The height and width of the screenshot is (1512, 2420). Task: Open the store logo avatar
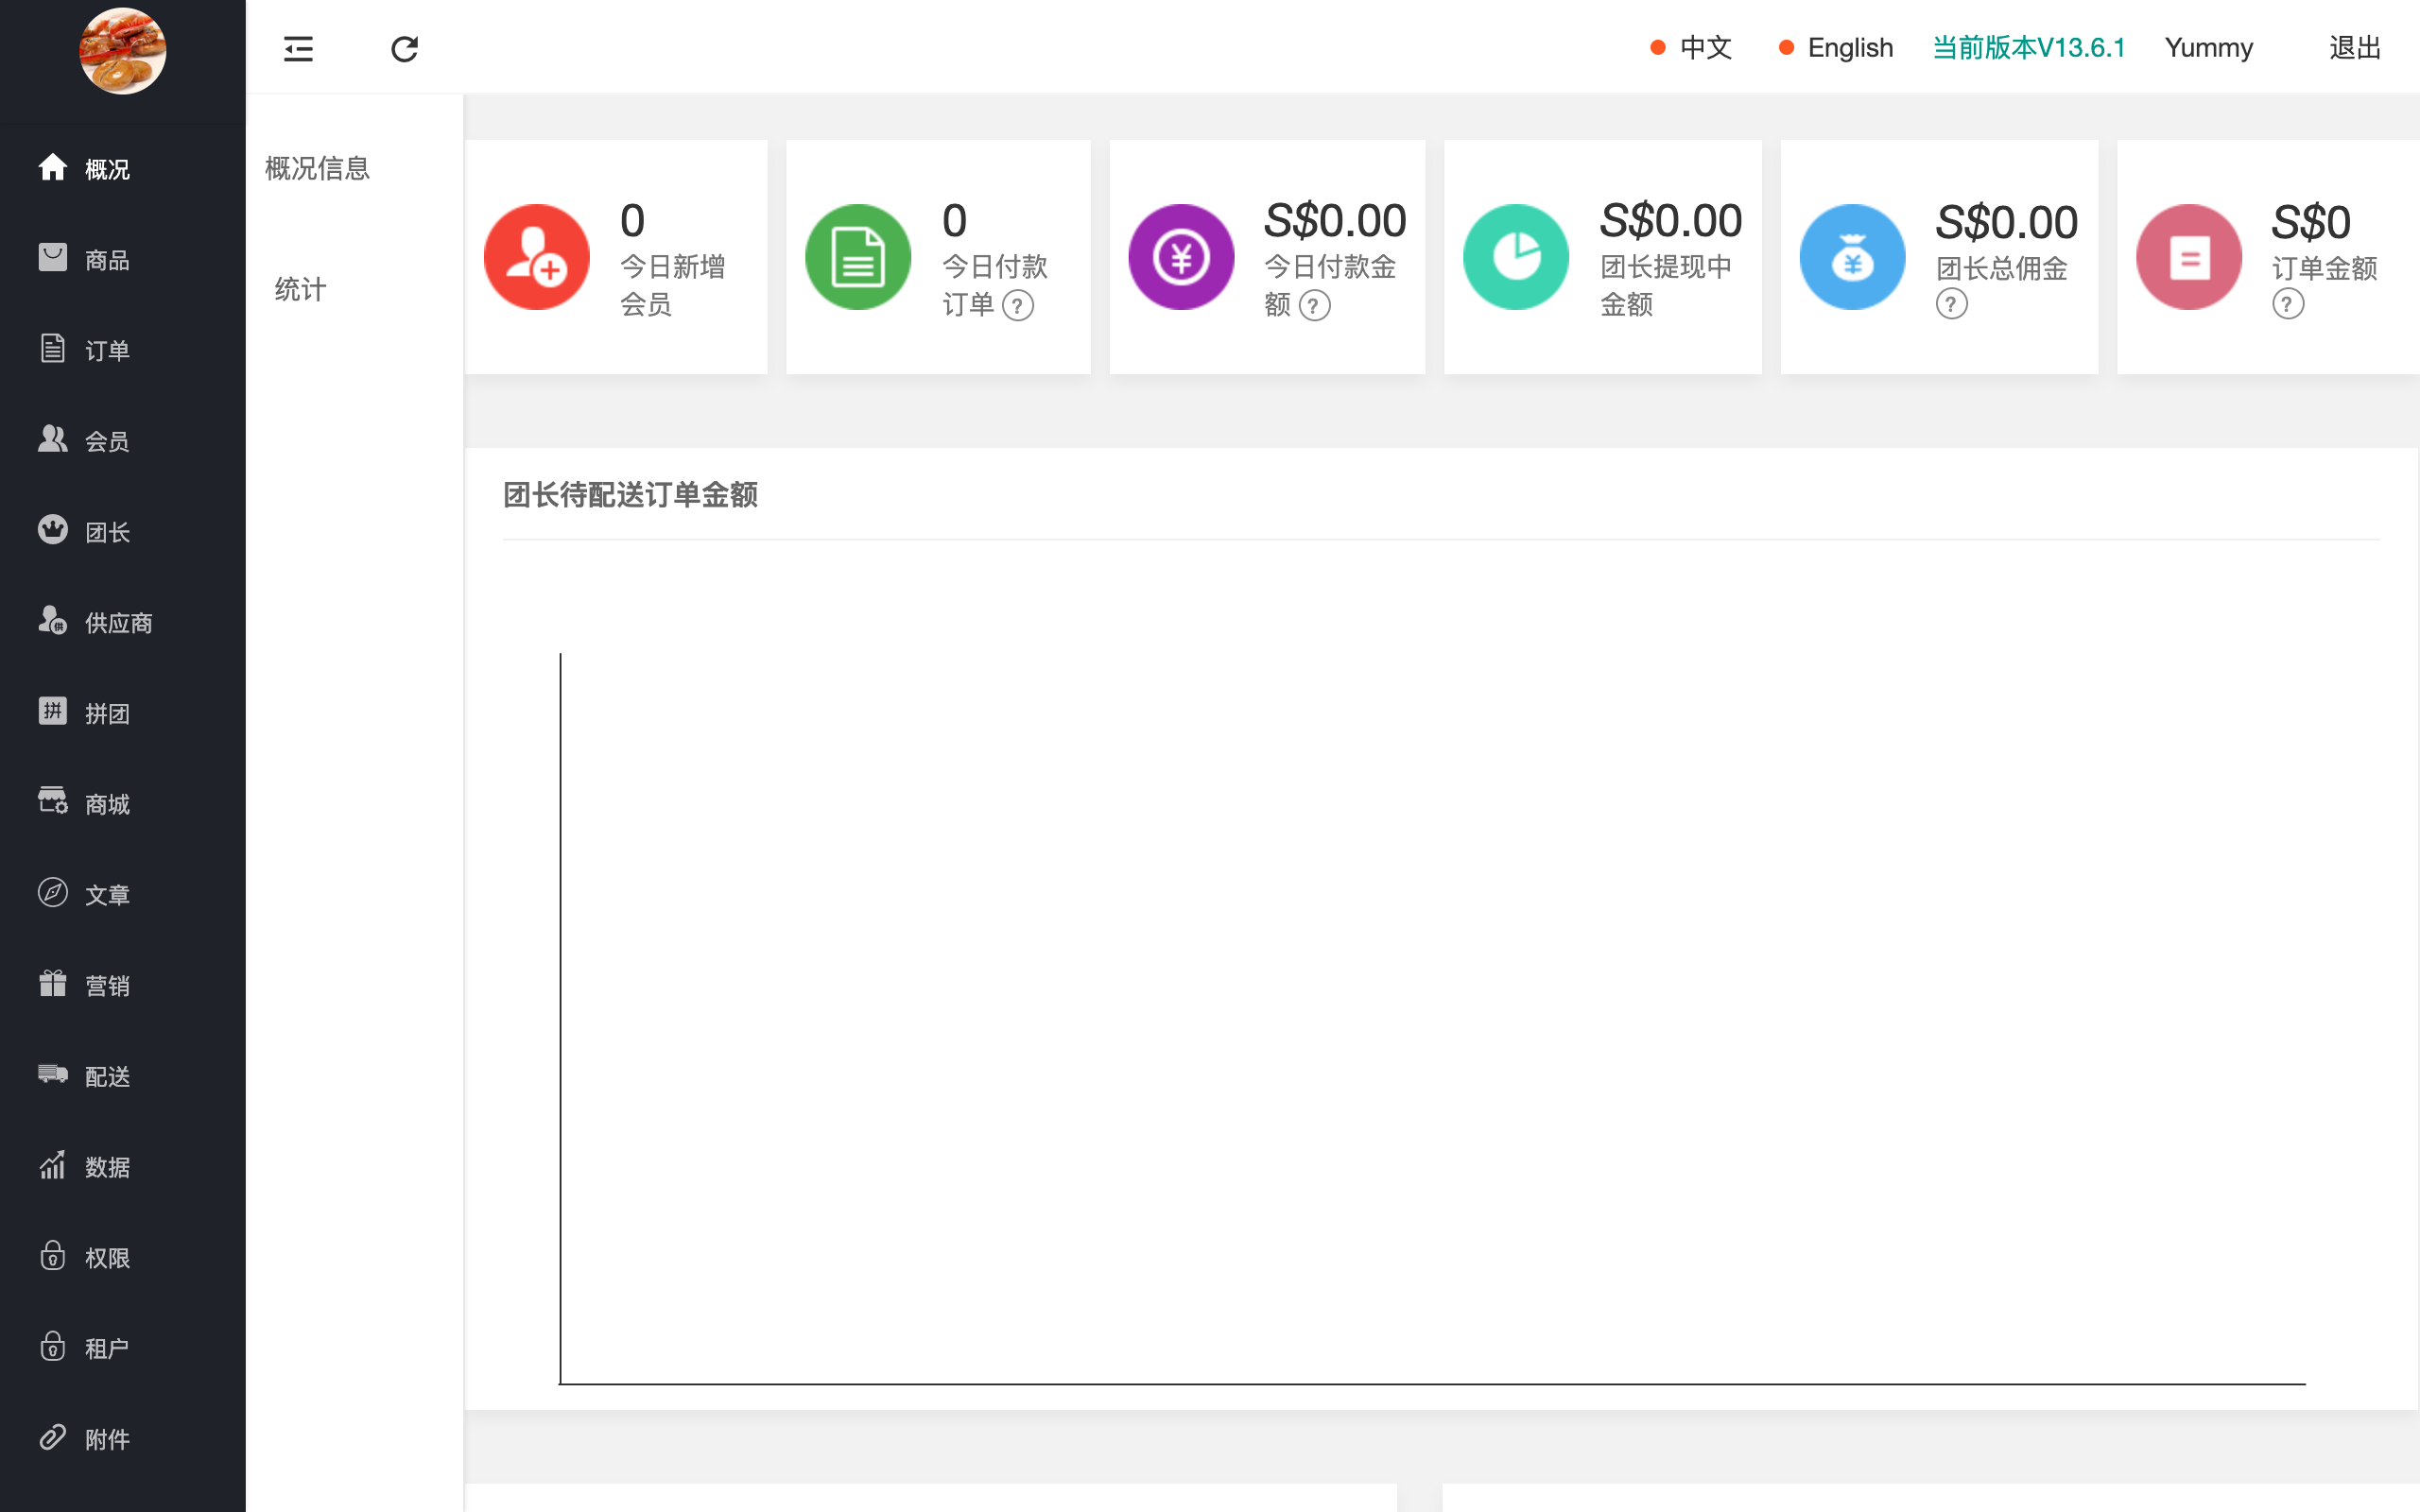pos(123,51)
